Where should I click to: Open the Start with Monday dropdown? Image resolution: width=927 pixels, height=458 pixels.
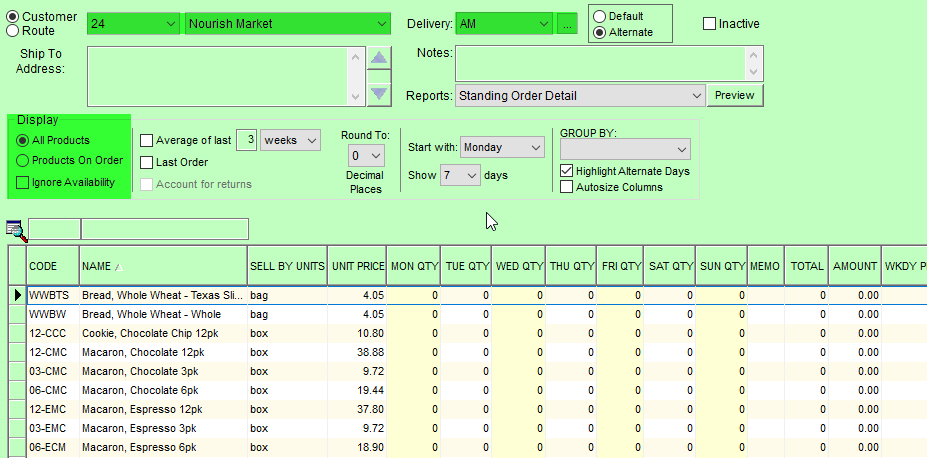[502, 147]
